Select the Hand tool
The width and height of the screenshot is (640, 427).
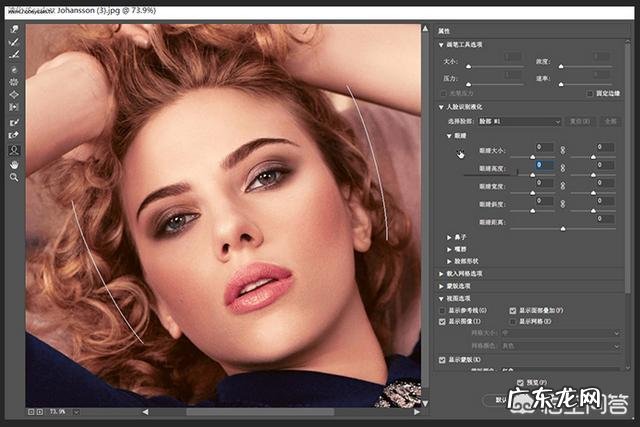click(15, 163)
